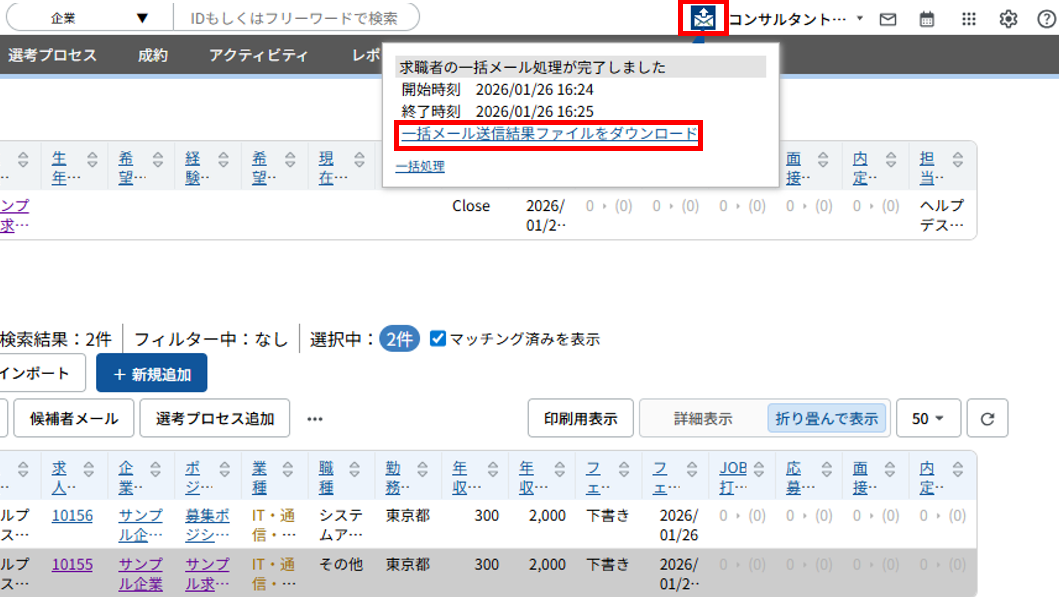Image resolution: width=1059 pixels, height=597 pixels.
Task: Open the settings gear icon
Action: coord(1008,19)
